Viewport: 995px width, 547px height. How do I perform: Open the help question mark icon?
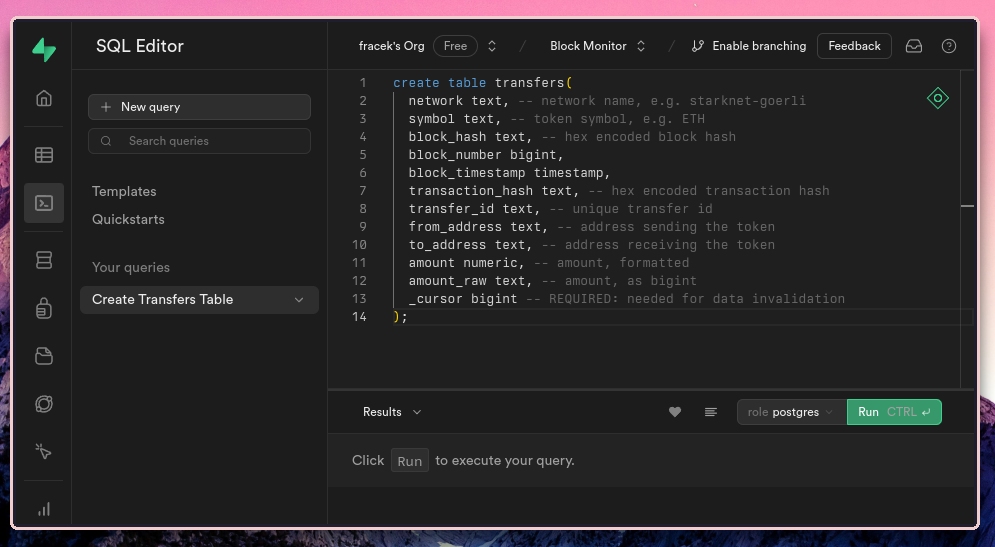[x=949, y=46]
